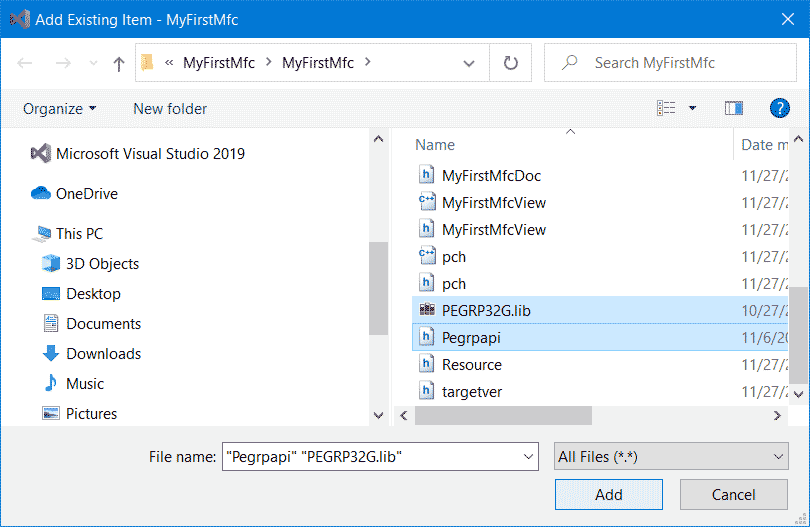Click the horizontal scrollbar in file list

coord(503,415)
